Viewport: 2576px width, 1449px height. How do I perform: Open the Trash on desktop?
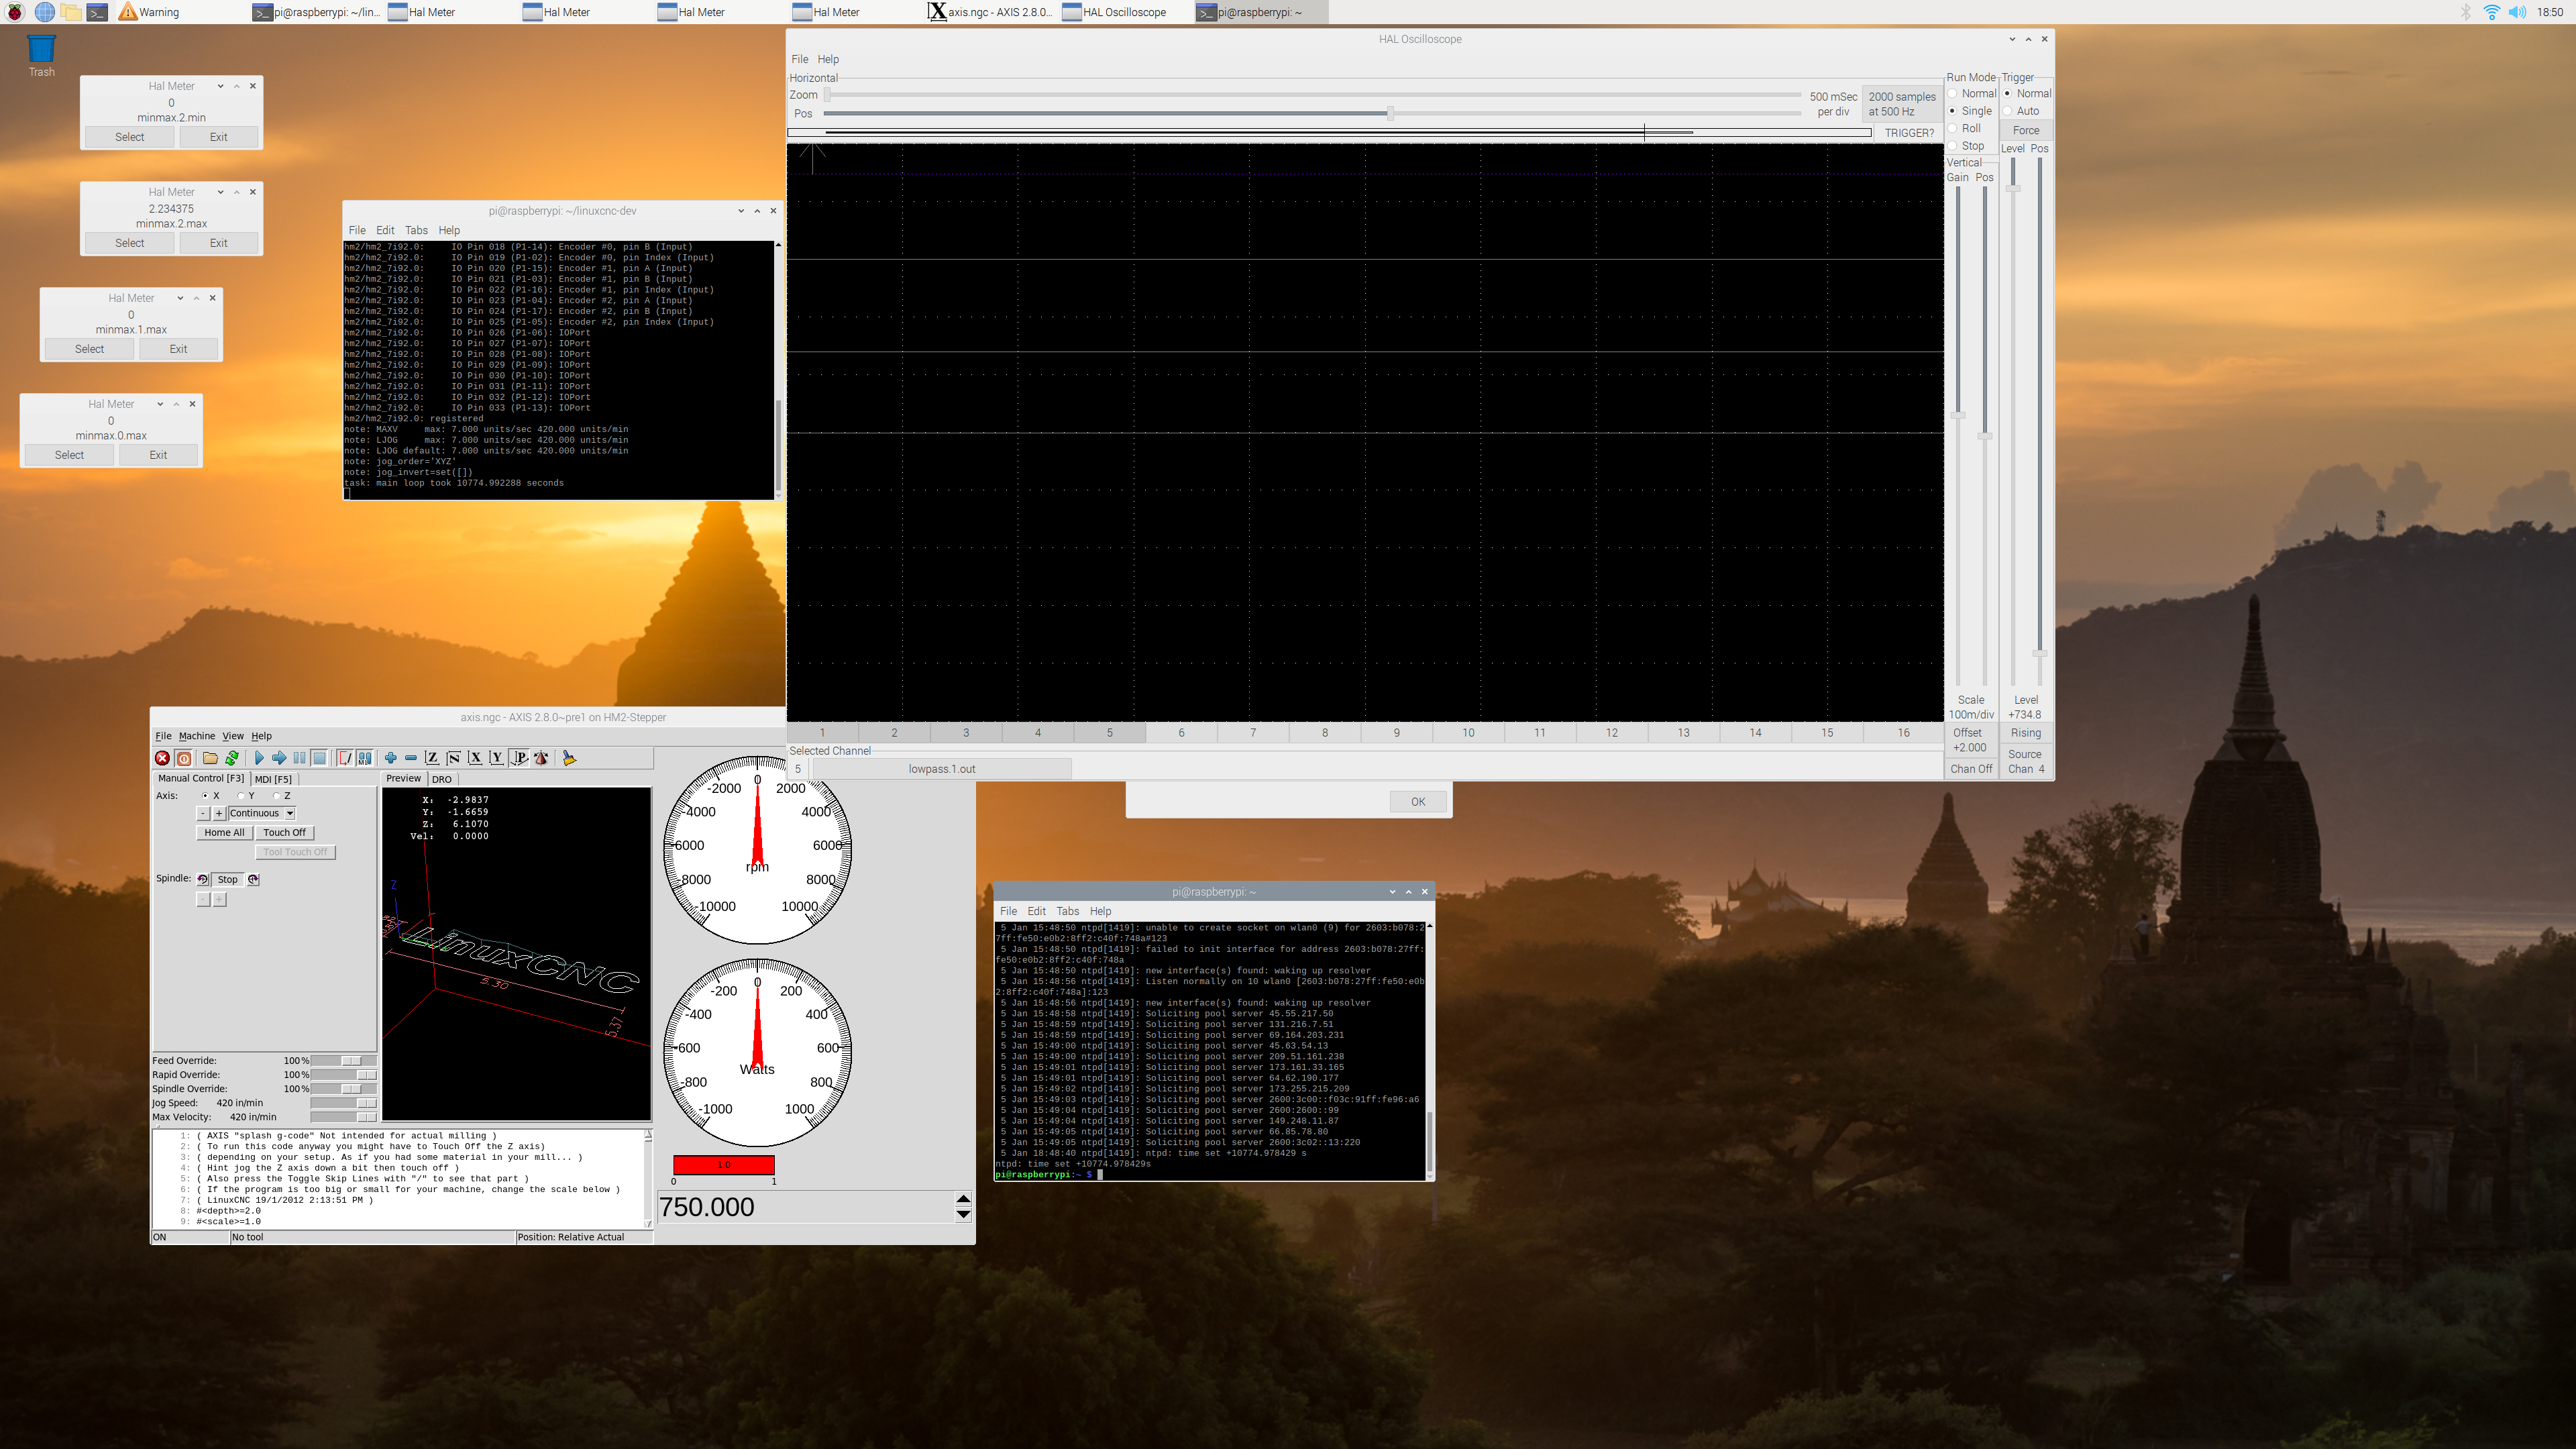41,55
